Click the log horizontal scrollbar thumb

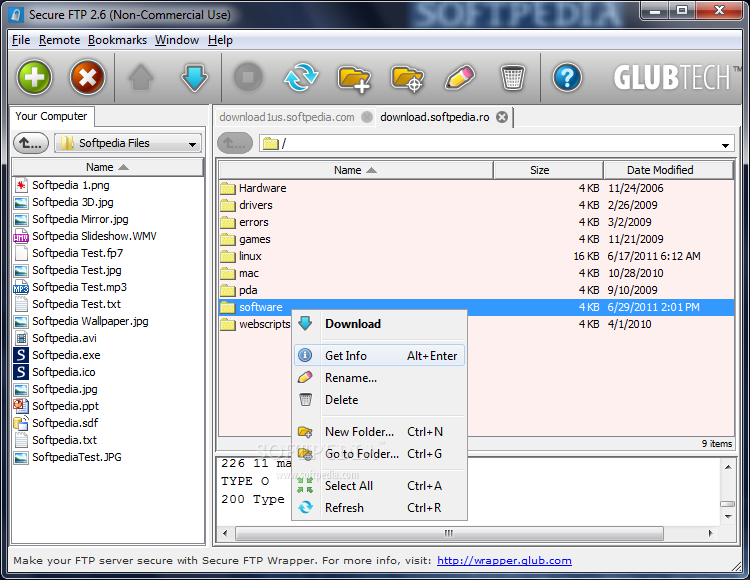pos(449,533)
